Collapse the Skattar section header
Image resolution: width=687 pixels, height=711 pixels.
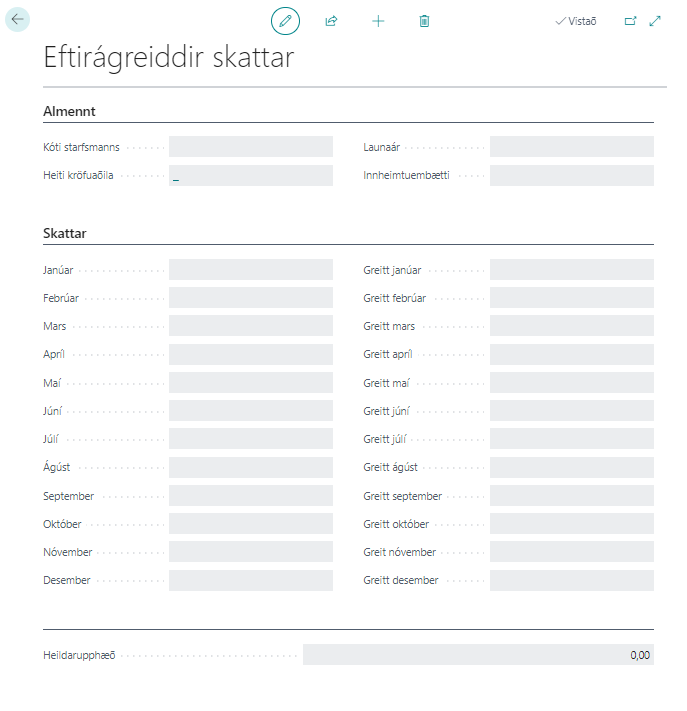tap(65, 233)
